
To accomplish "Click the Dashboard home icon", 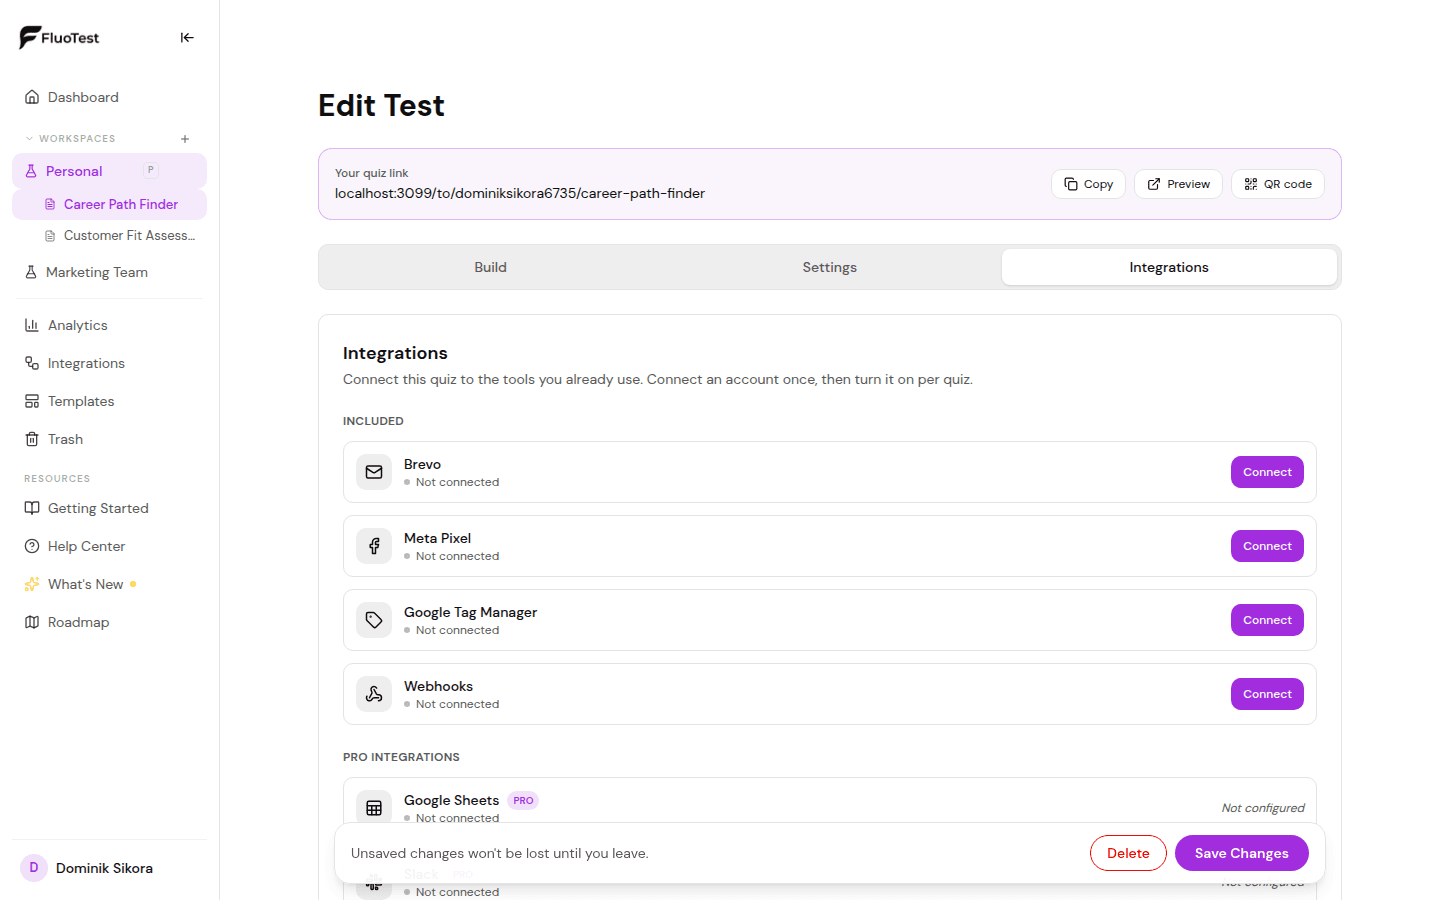I will [32, 97].
